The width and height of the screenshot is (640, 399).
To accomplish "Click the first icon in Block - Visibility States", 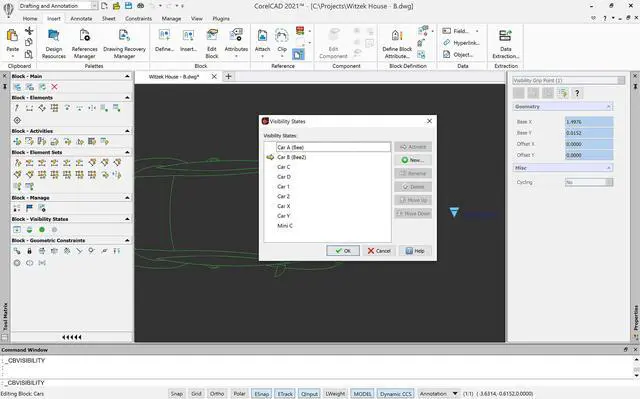I will click(x=17, y=230).
